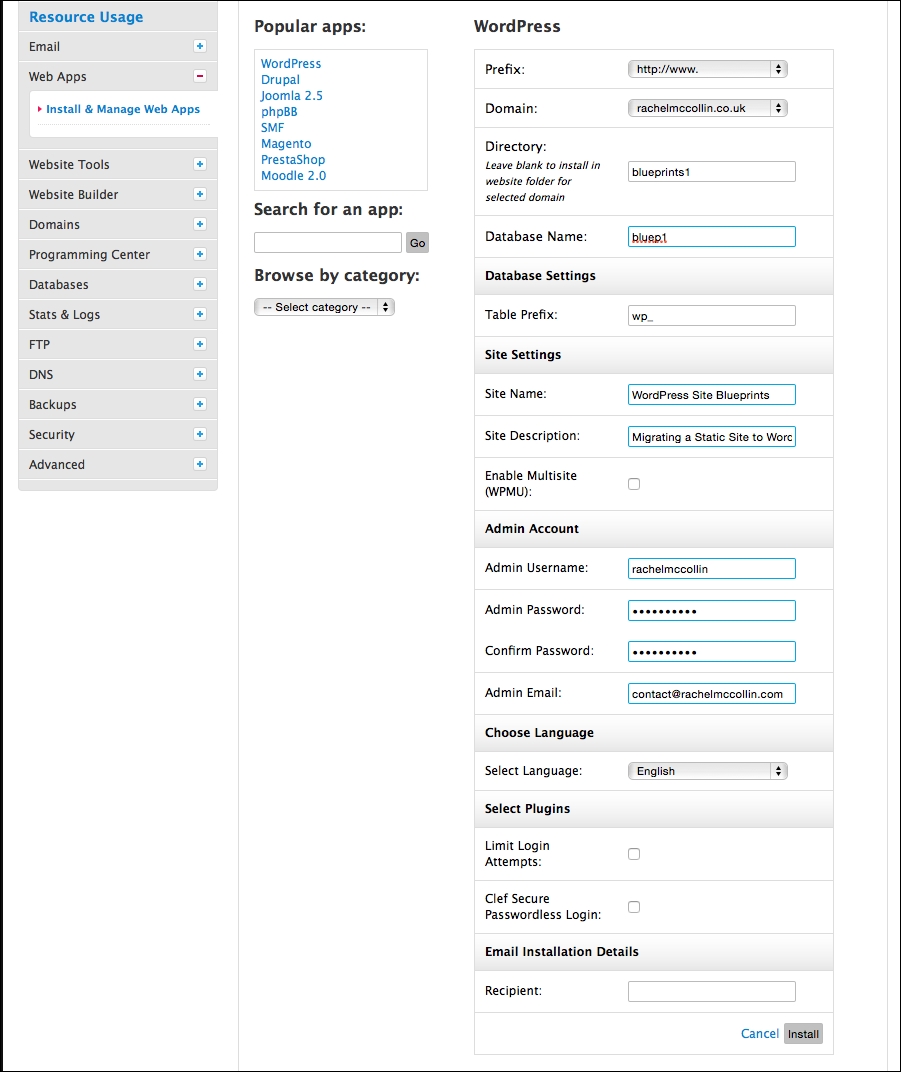Image resolution: width=901 pixels, height=1072 pixels.
Task: Expand the Domains section plus icon
Action: coord(200,224)
